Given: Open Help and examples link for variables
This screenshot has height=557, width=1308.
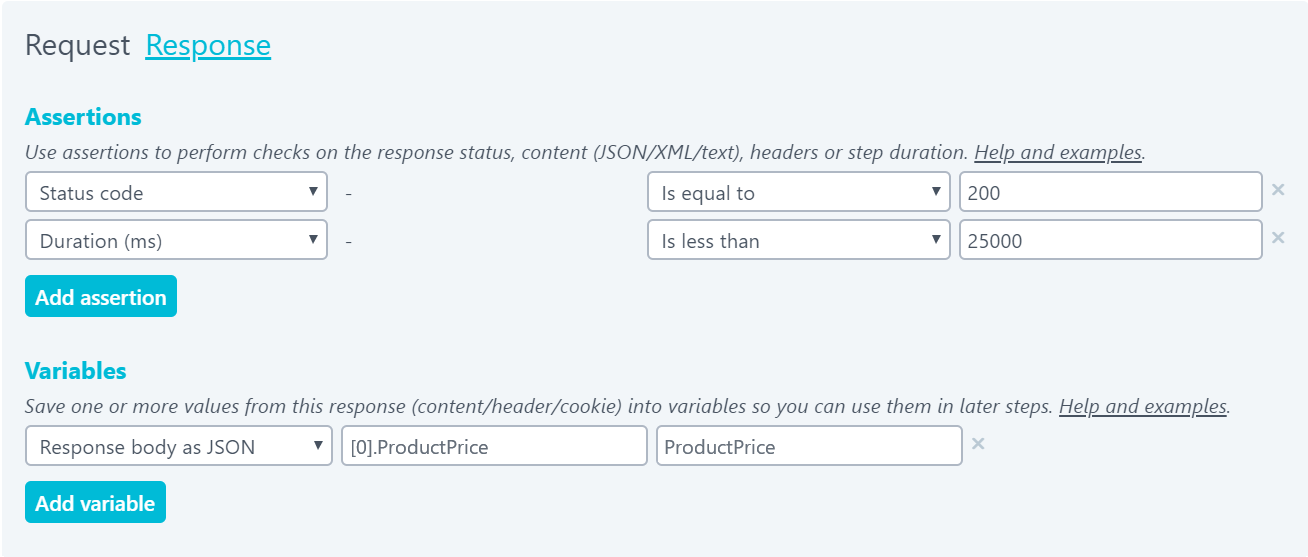Looking at the screenshot, I should point(1143,407).
